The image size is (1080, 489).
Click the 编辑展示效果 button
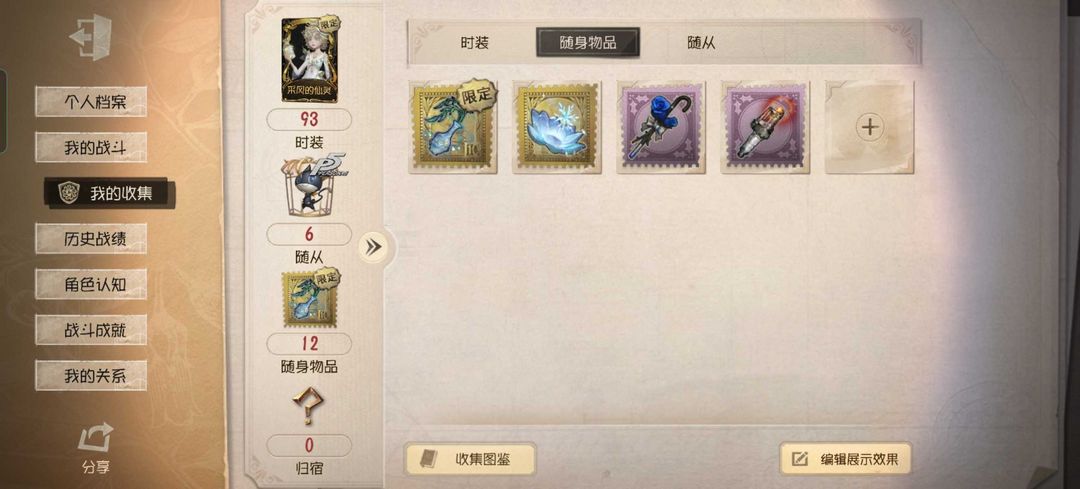(845, 459)
